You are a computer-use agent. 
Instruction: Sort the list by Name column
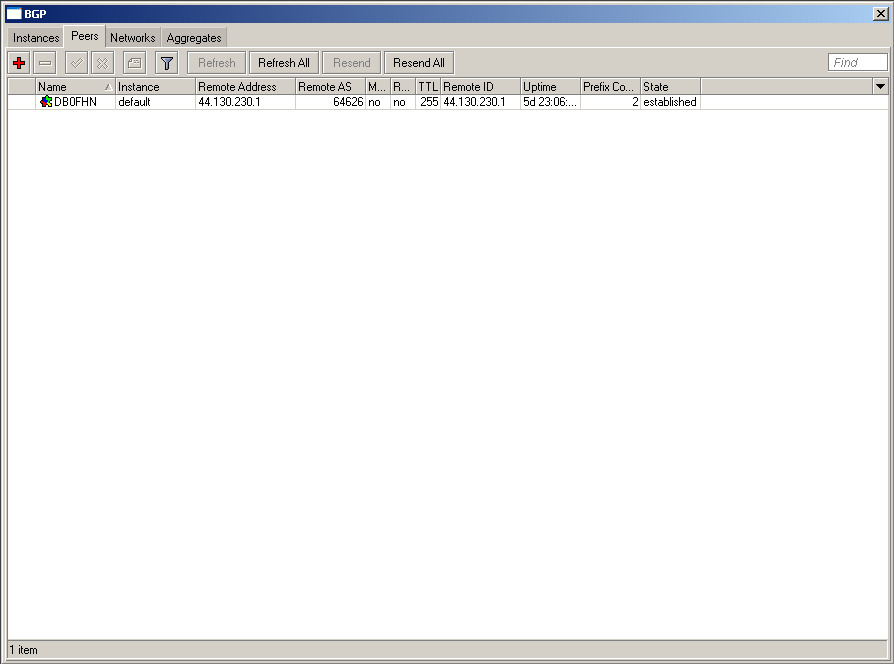[x=70, y=87]
